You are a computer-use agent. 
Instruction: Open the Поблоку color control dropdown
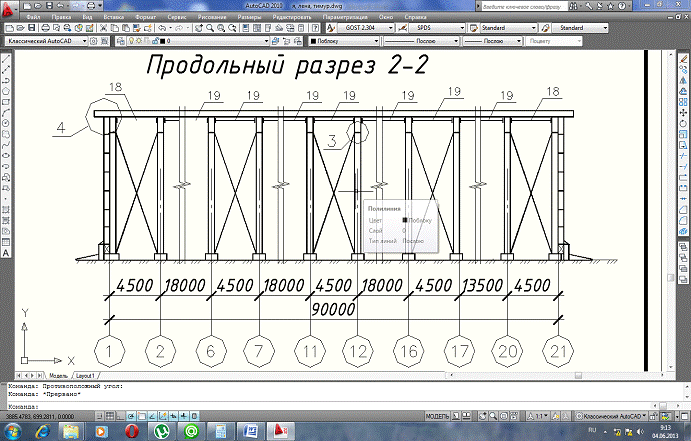[x=341, y=42]
